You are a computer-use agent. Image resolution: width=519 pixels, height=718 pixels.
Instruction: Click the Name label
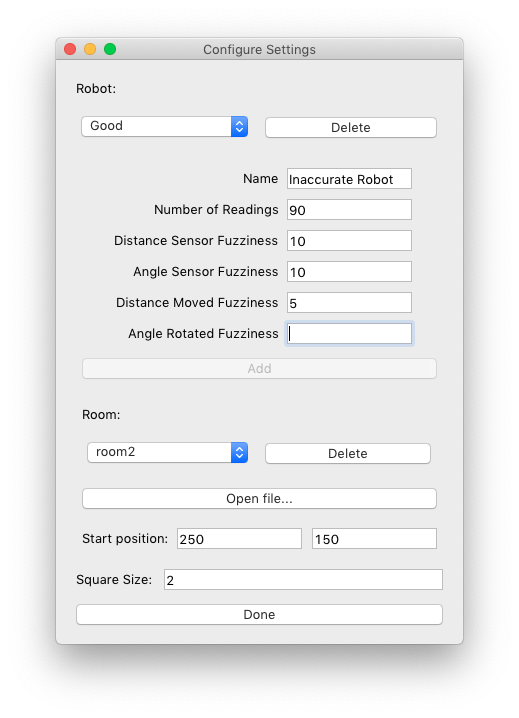coord(260,179)
